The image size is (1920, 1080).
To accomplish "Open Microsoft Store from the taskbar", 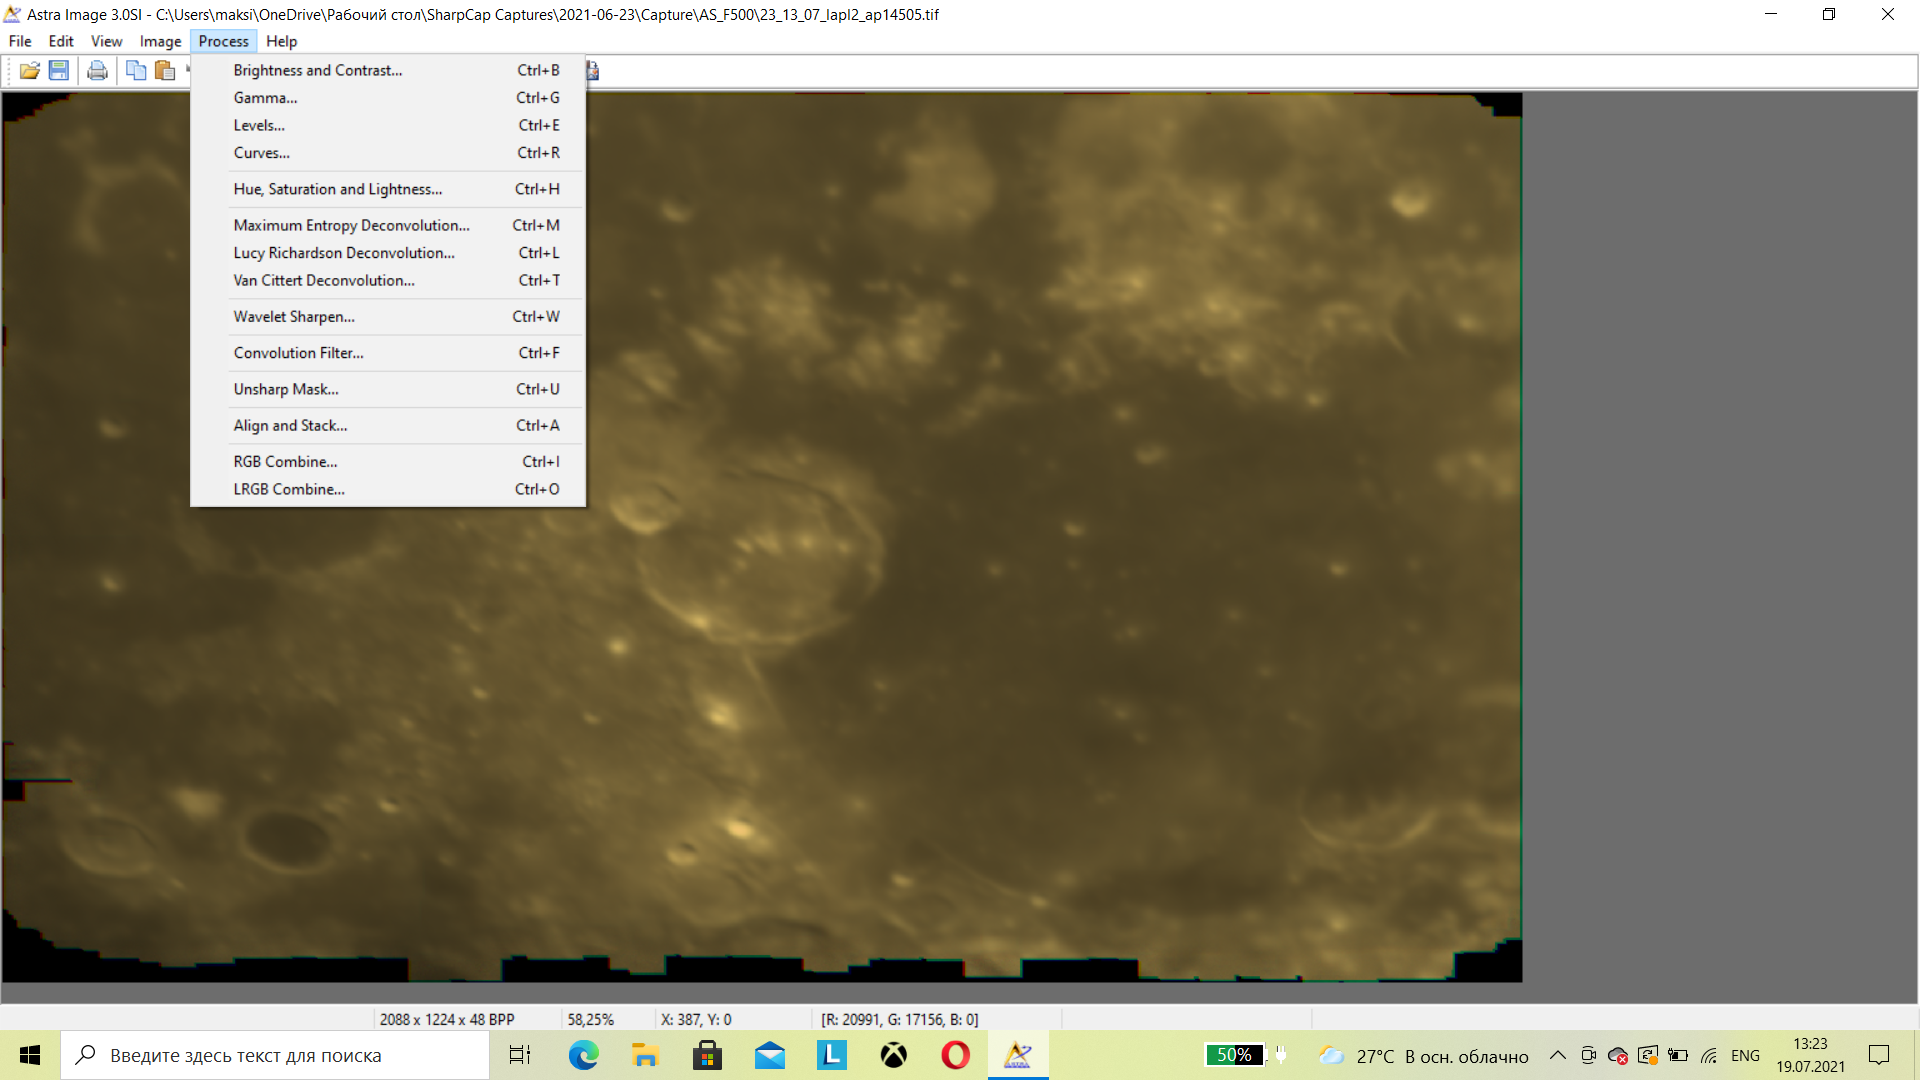I will [707, 1055].
